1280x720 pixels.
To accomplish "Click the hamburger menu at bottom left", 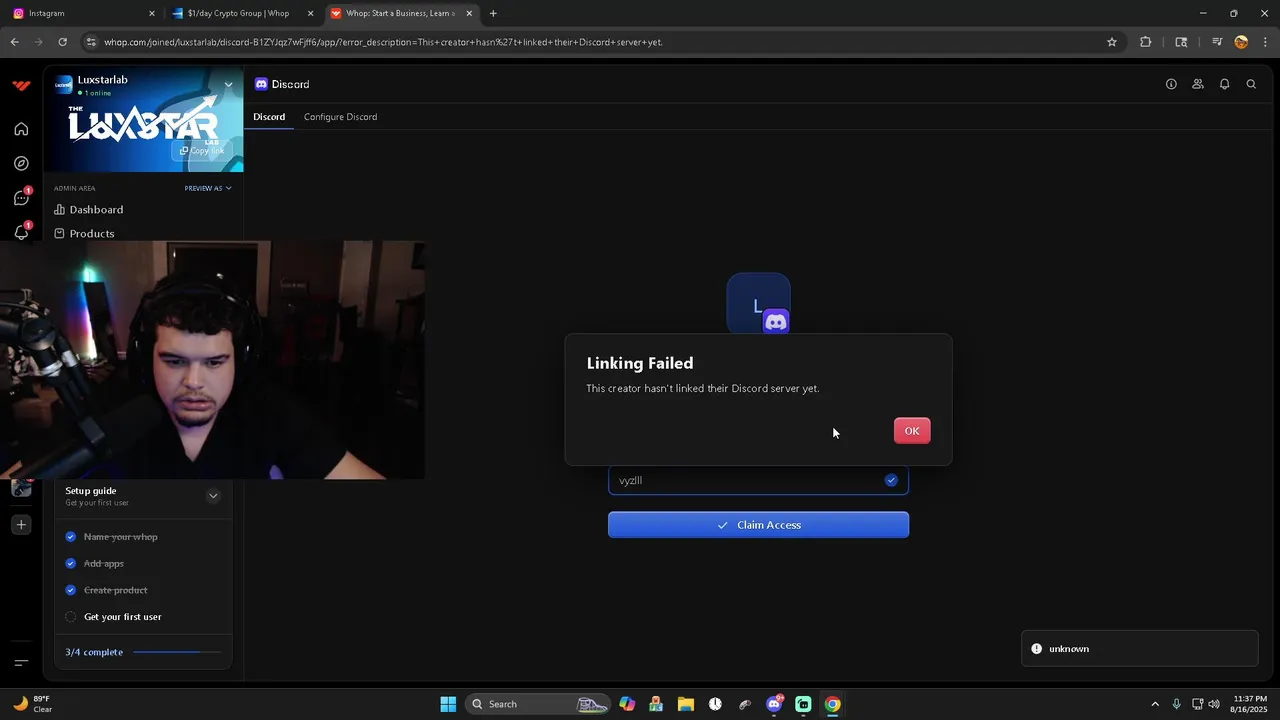I will click(21, 662).
